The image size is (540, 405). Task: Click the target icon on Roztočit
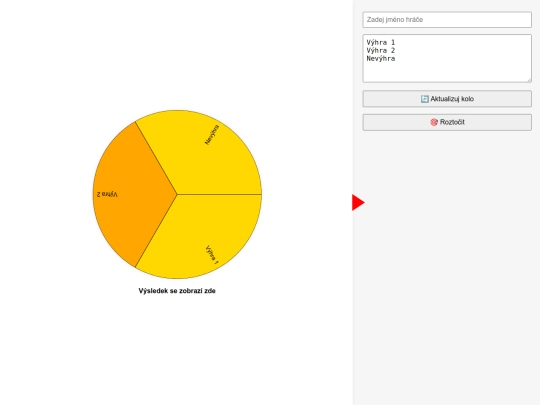(434, 122)
